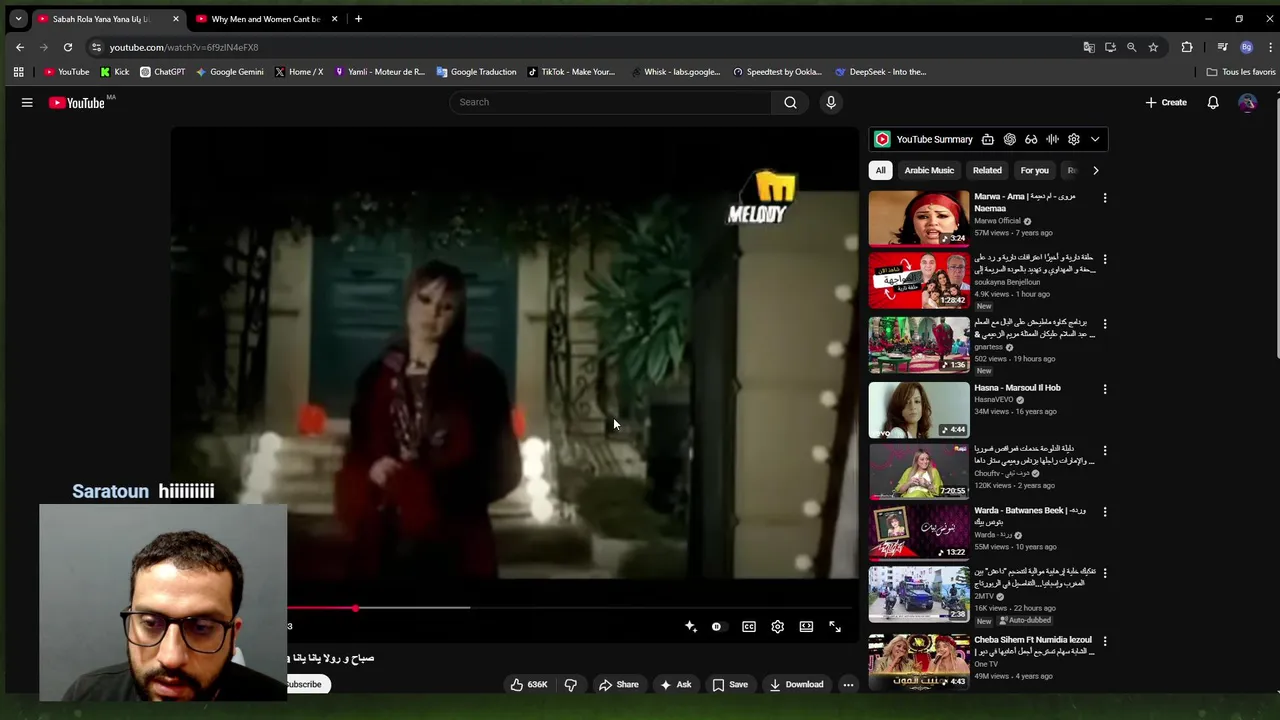Viewport: 1280px width, 720px height.
Task: Toggle subtitles with the CC button
Action: pos(749,626)
